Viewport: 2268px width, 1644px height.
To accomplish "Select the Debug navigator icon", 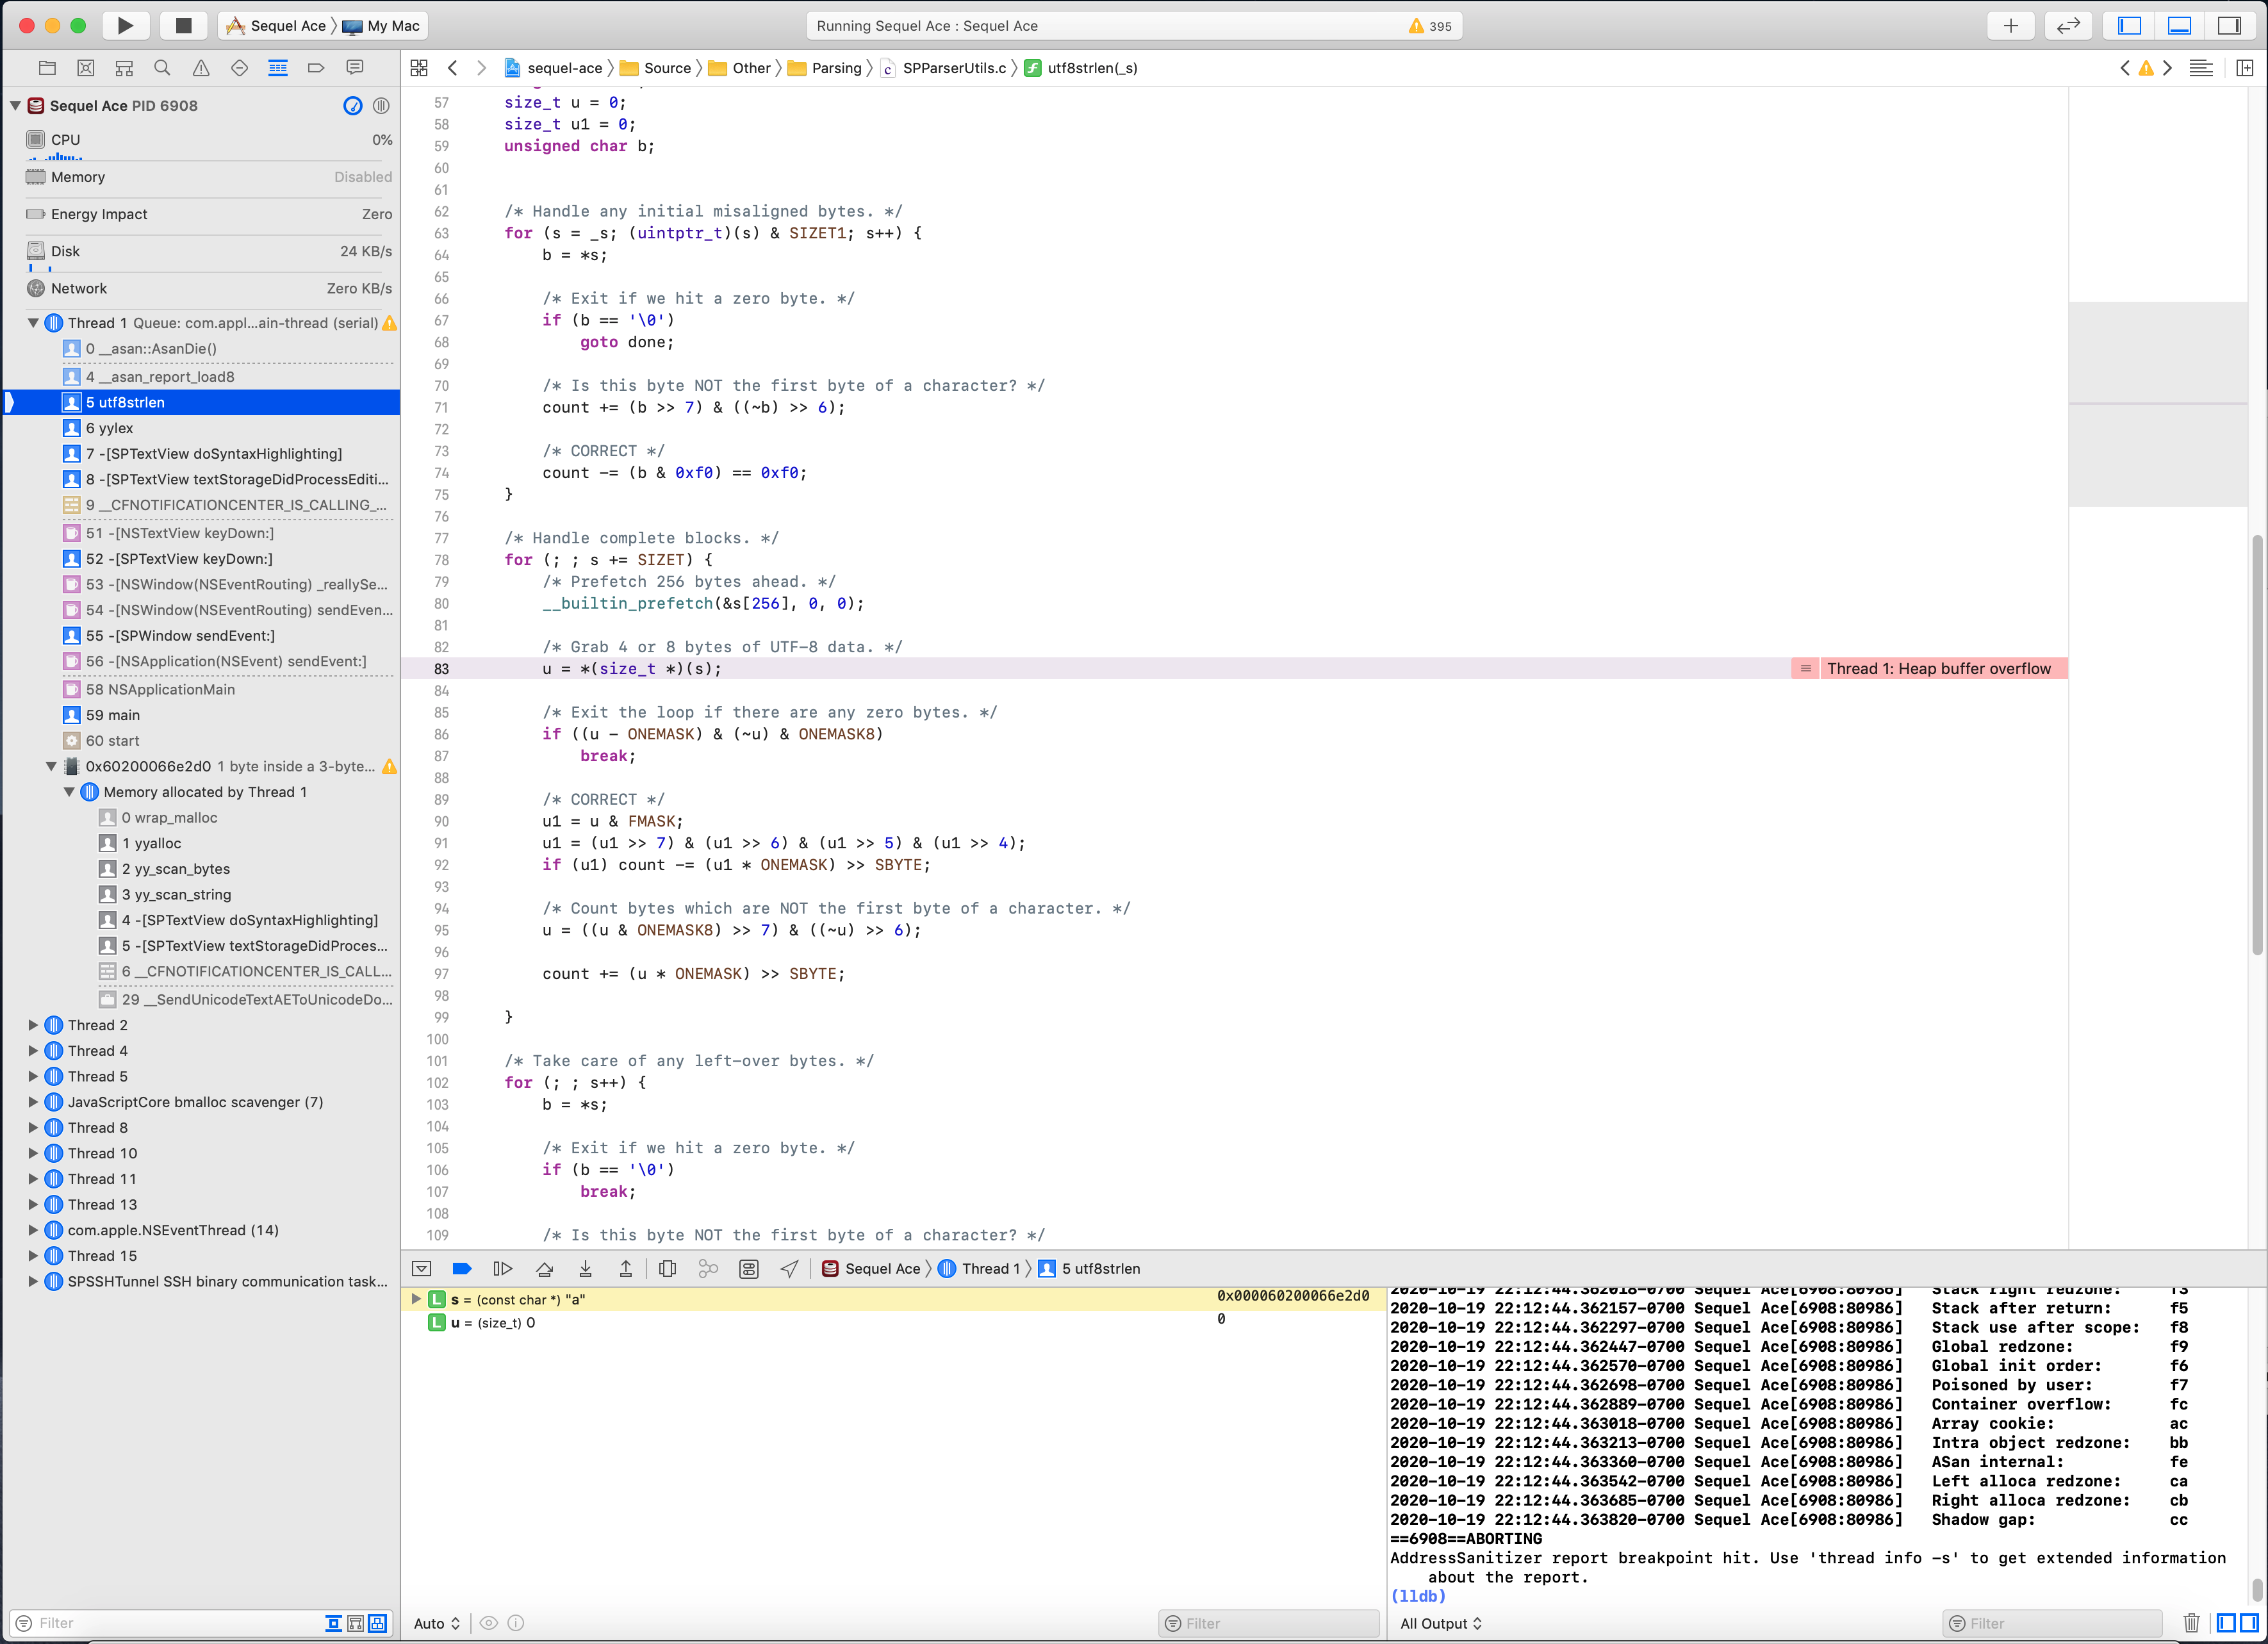I will click(278, 68).
